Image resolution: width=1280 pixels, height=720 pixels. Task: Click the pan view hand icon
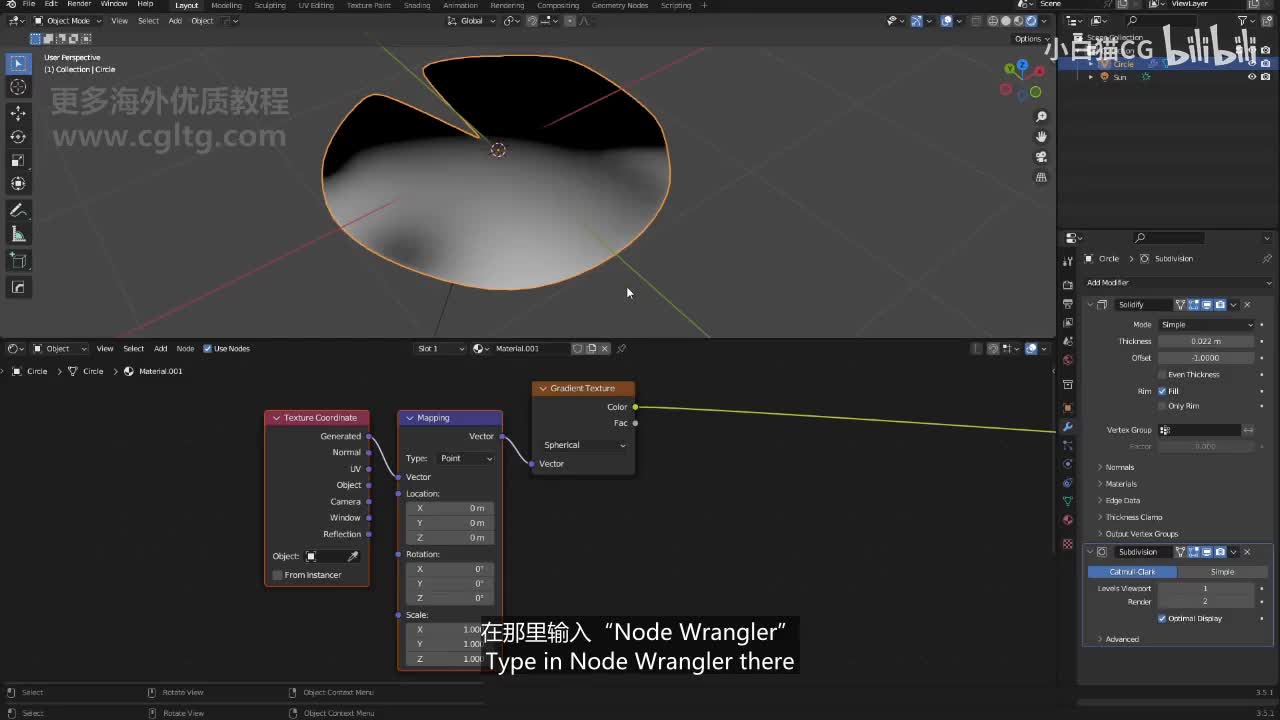click(x=1041, y=137)
